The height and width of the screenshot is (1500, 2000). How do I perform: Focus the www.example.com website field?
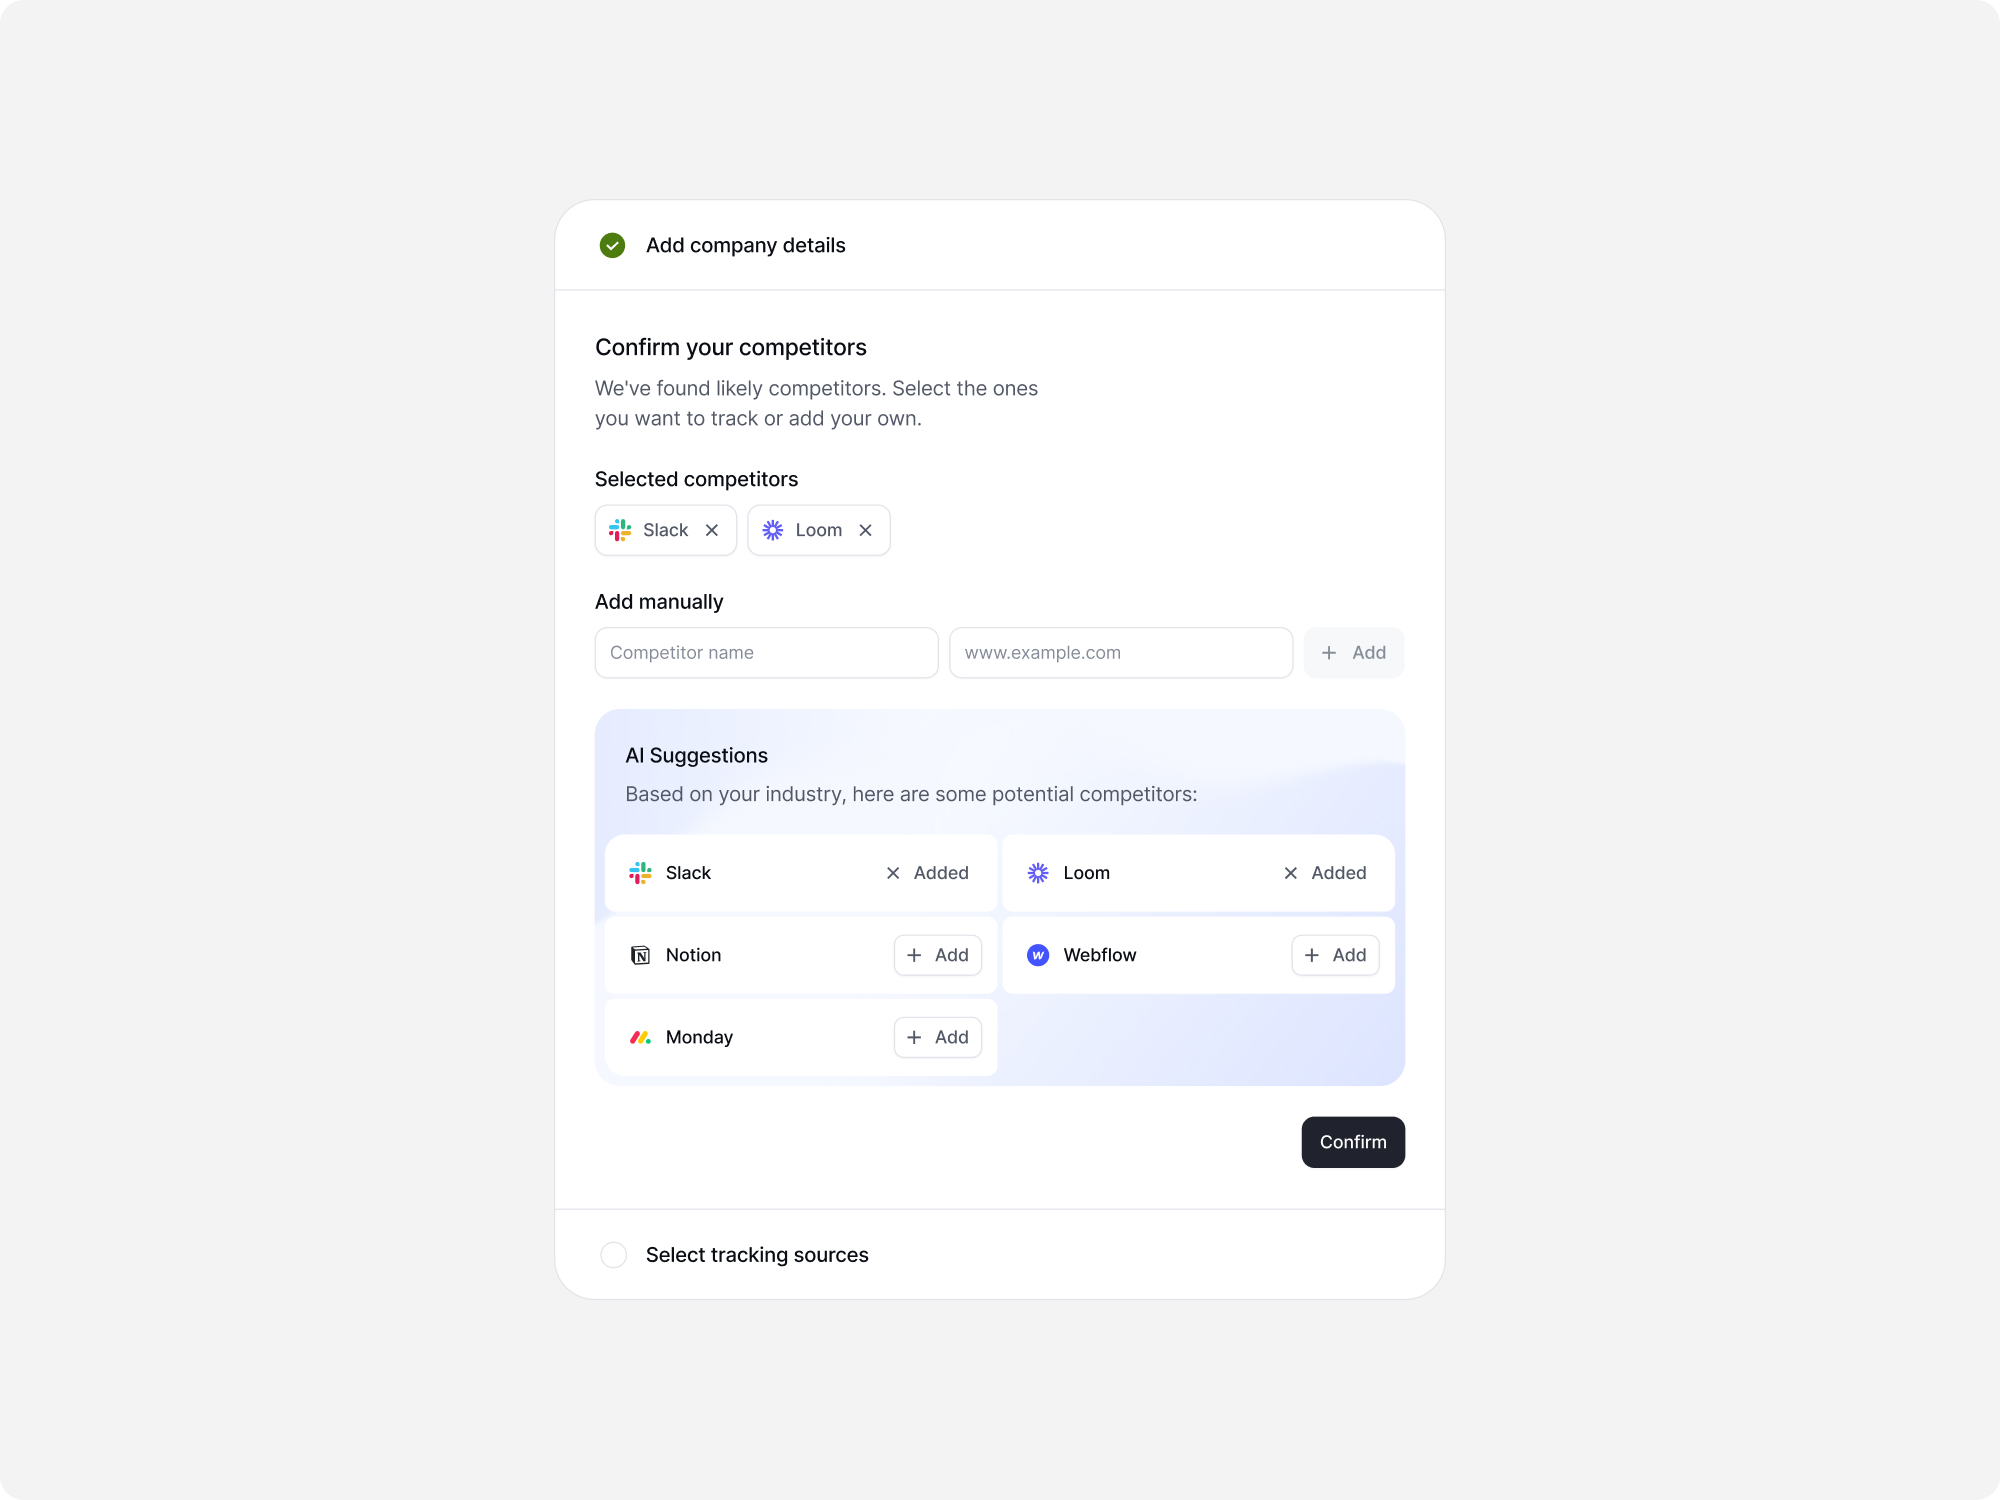point(1121,653)
